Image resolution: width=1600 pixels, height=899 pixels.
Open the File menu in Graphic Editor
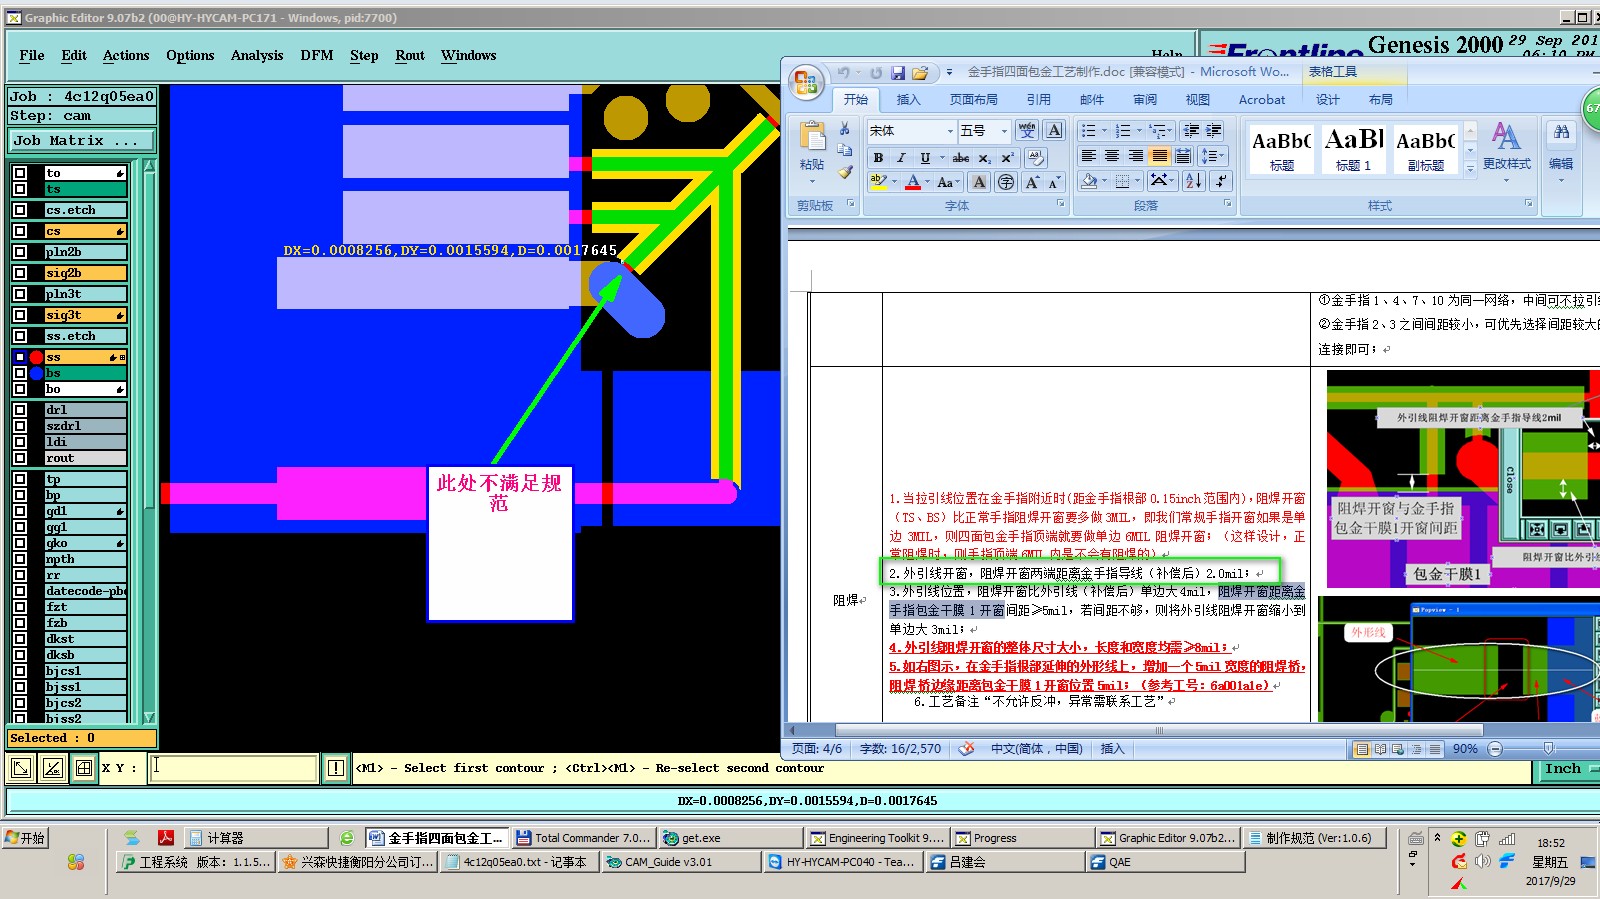[32, 56]
